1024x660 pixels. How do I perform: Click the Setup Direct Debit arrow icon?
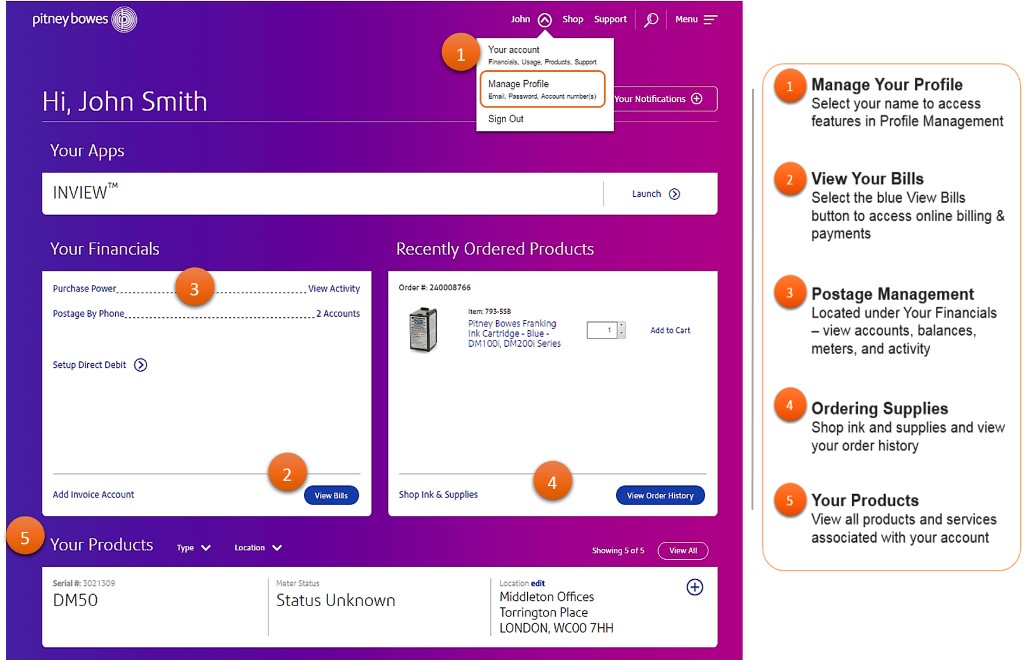(x=141, y=365)
